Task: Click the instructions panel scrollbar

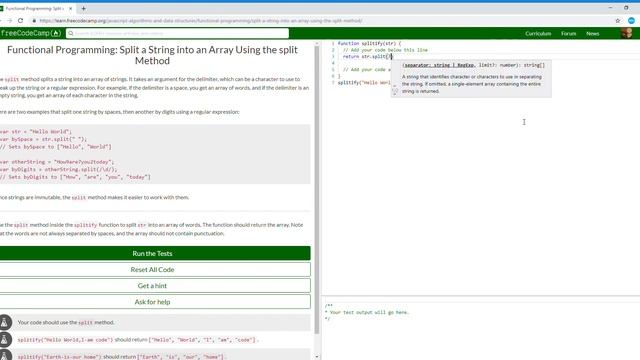Action: tap(317, 190)
